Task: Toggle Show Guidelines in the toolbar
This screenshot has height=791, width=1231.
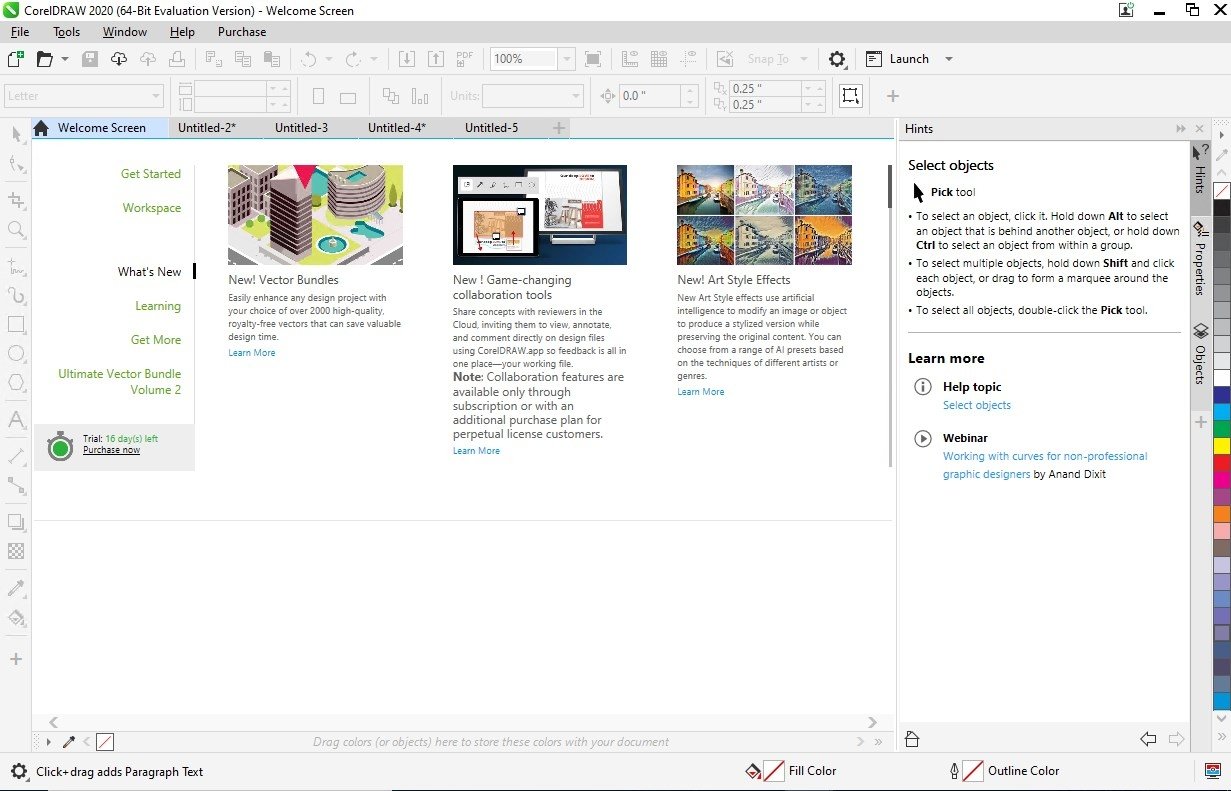Action: tap(688, 59)
